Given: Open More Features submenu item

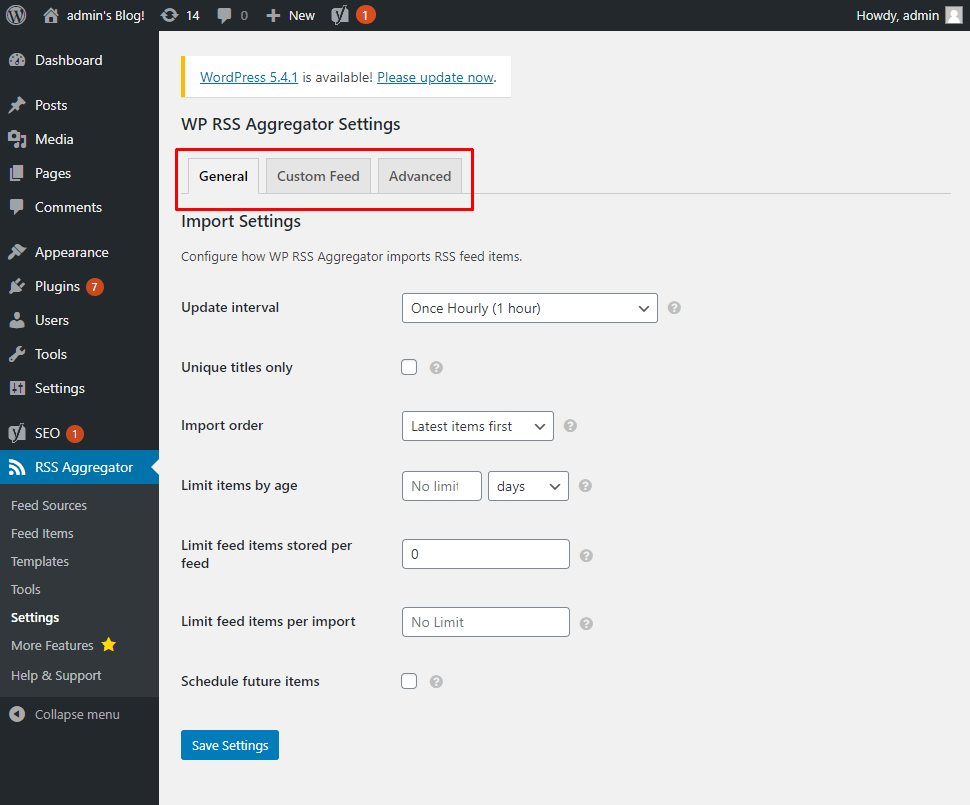Looking at the screenshot, I should [x=52, y=645].
